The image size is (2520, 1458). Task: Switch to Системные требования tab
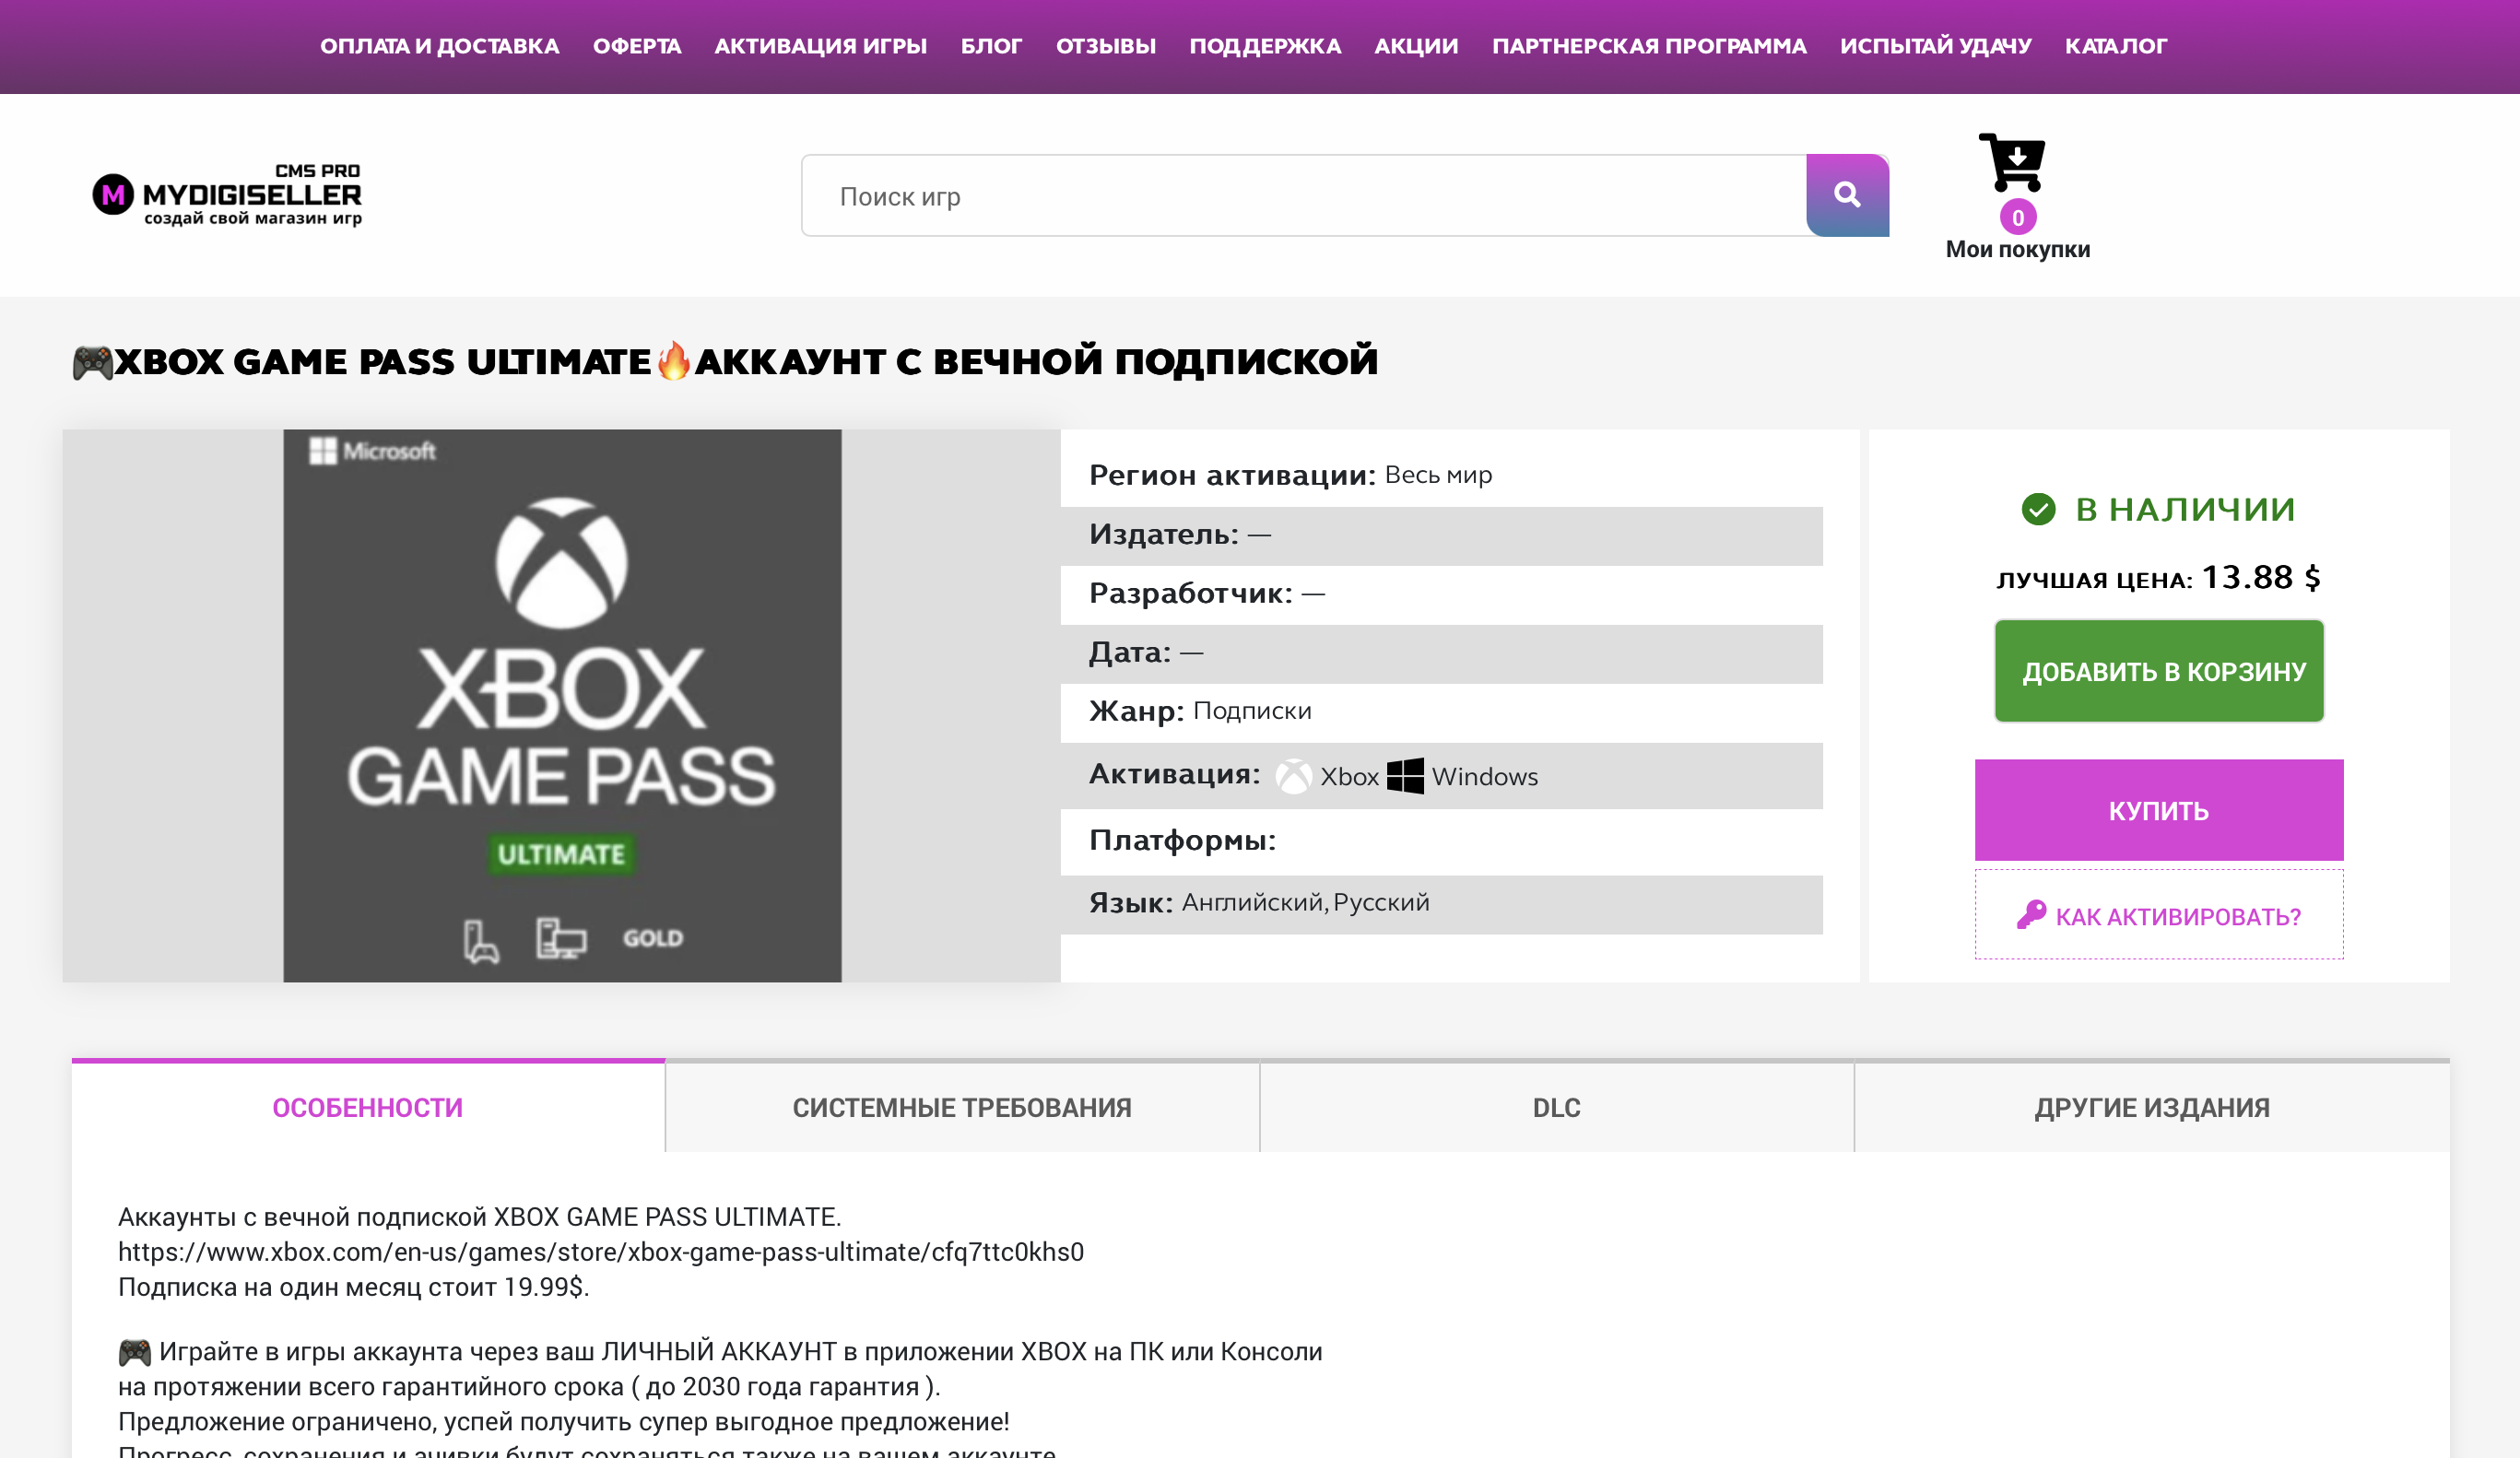tap(962, 1107)
